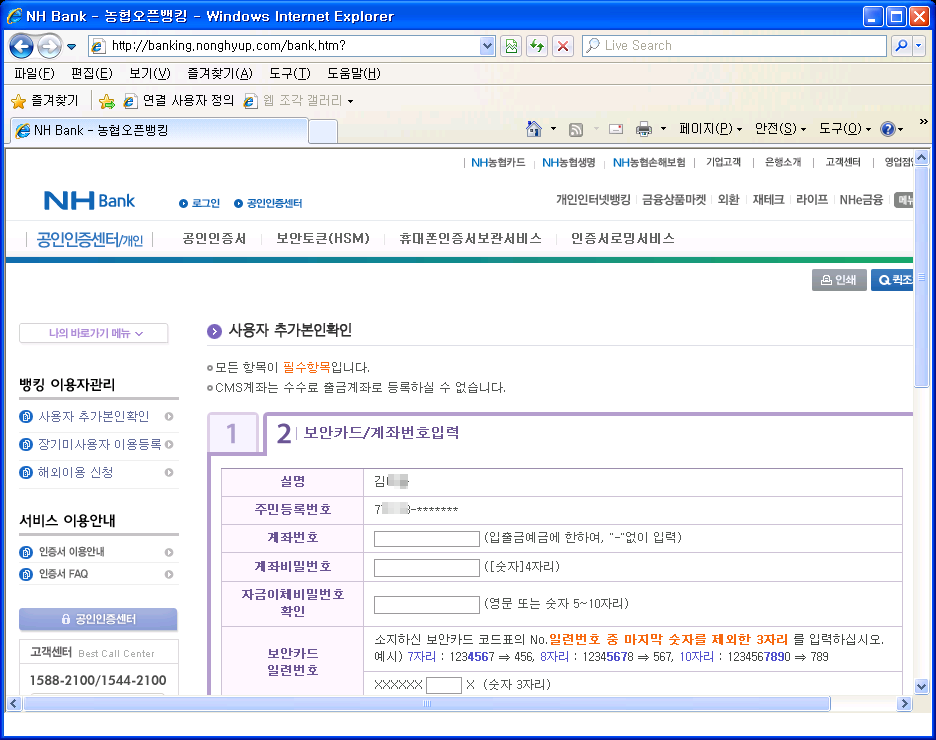This screenshot has height=740, width=936.
Task: Click the Live Search magnifier button
Action: [x=901, y=45]
